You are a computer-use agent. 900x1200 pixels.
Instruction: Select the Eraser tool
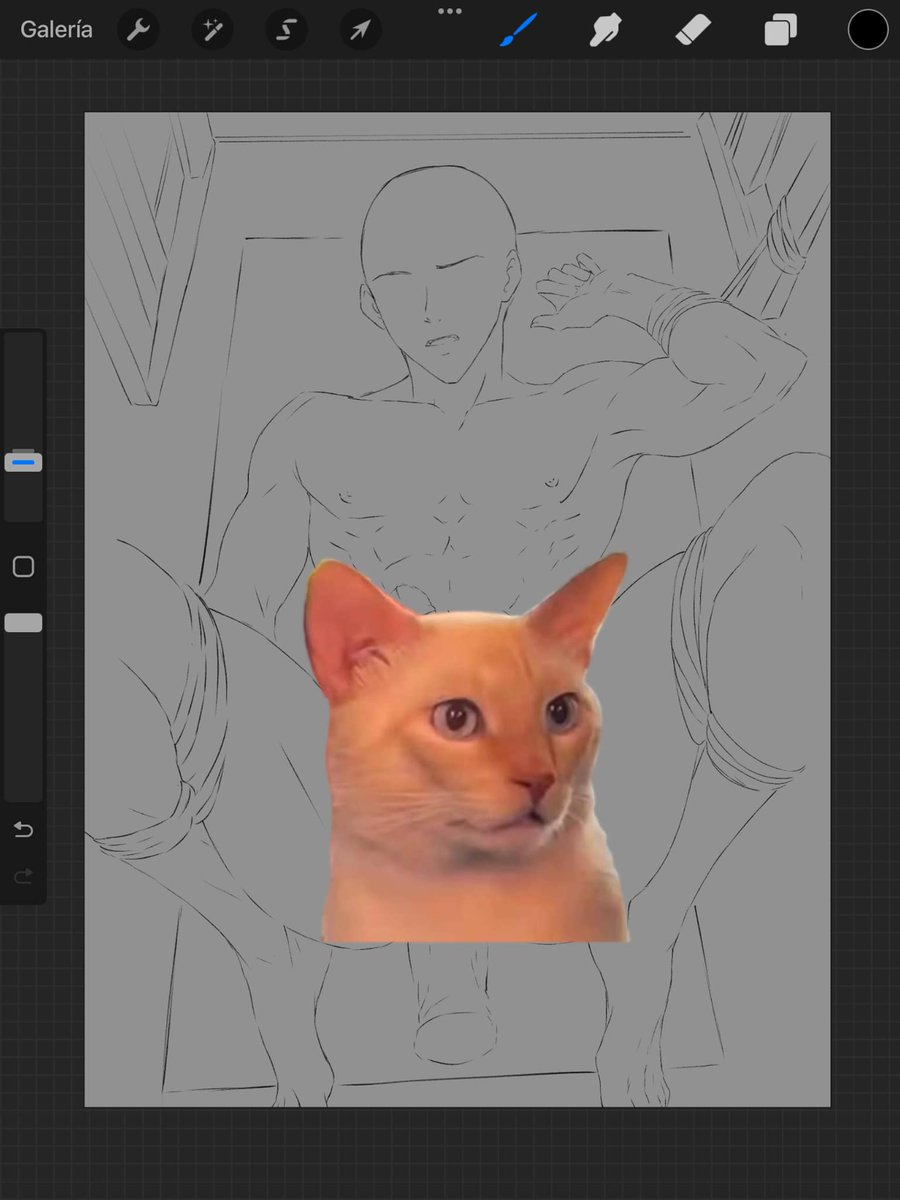[x=692, y=30]
